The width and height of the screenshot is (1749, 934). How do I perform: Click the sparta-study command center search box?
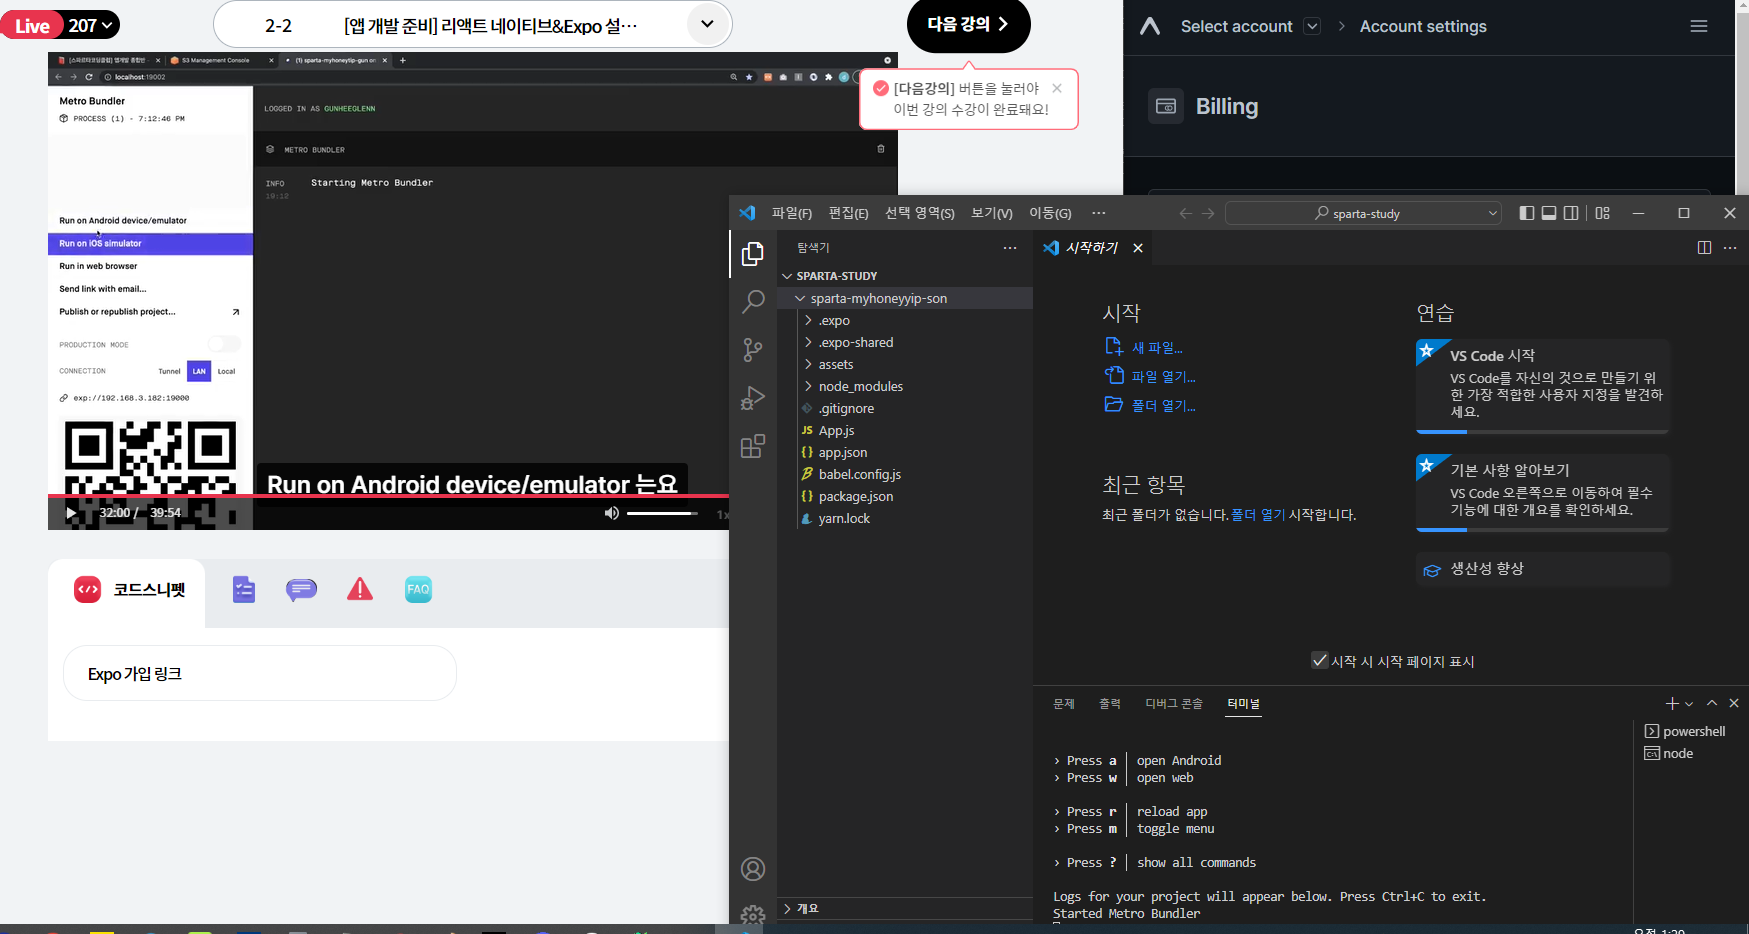click(1364, 213)
